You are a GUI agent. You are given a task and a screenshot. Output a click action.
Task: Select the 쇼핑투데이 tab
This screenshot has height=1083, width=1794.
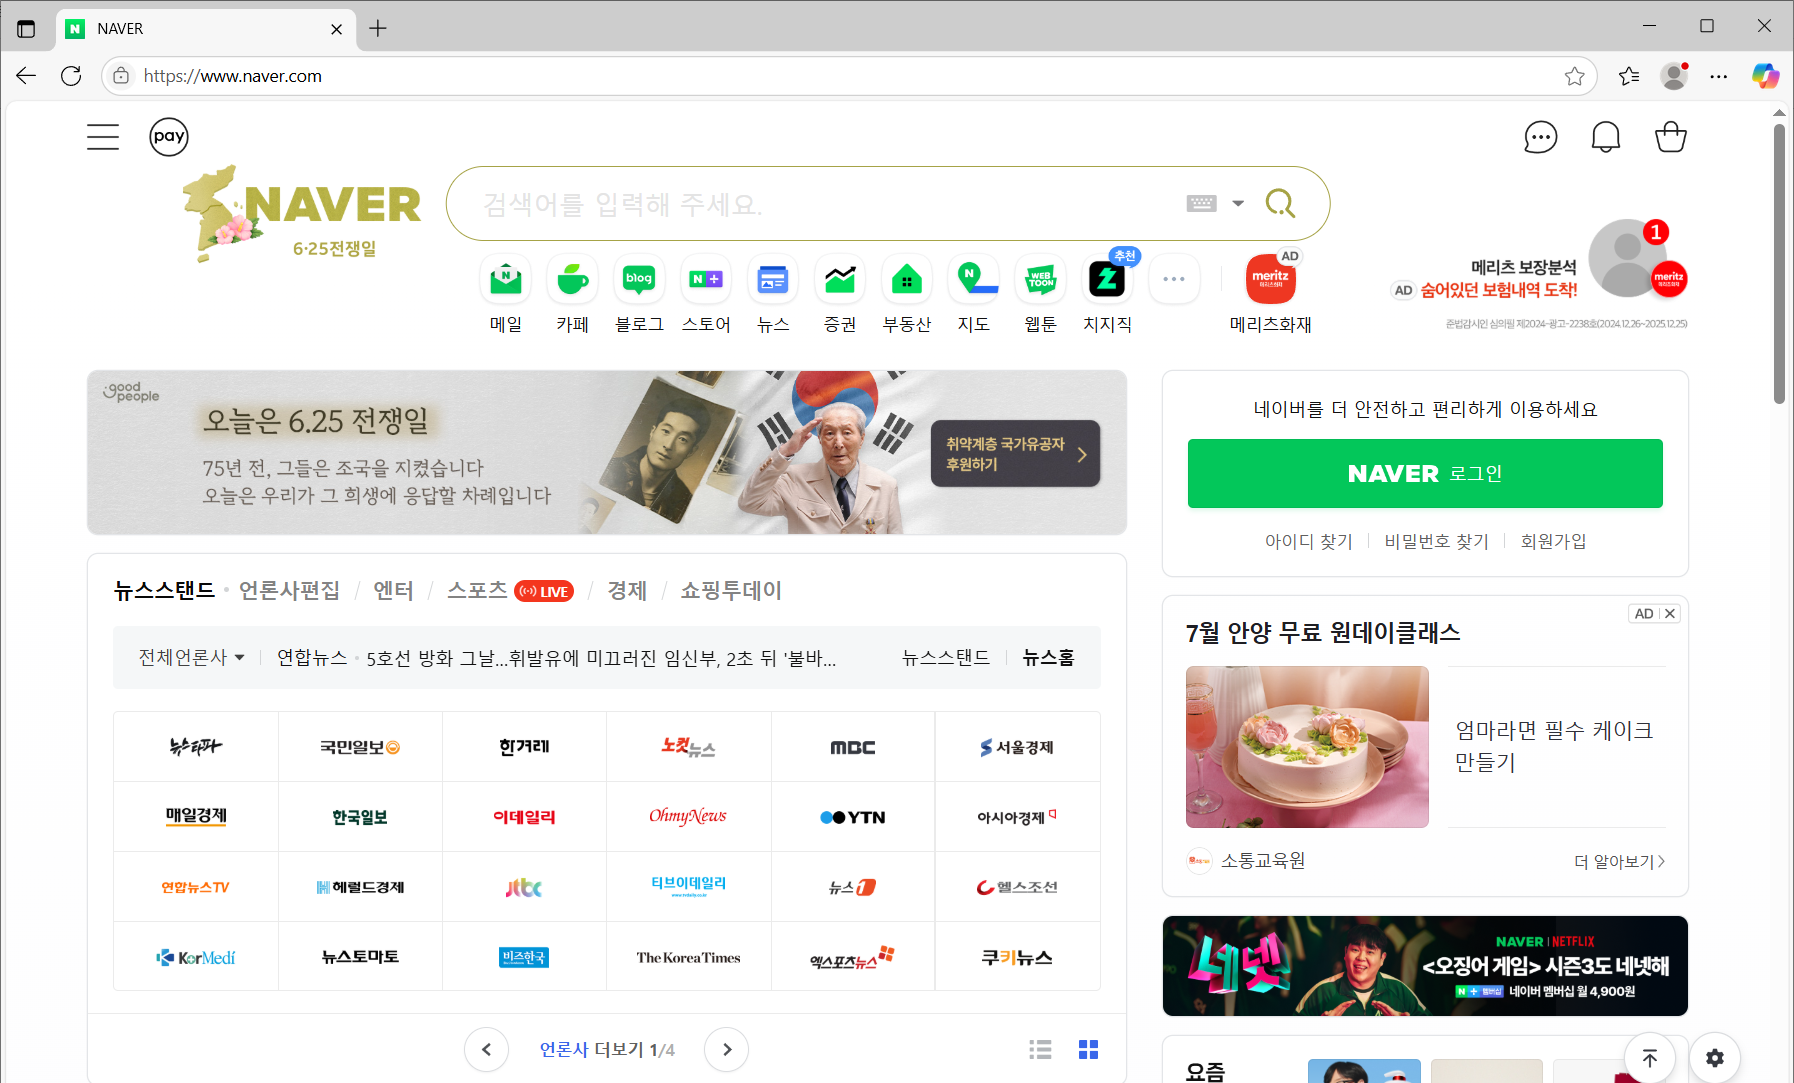coord(731,591)
